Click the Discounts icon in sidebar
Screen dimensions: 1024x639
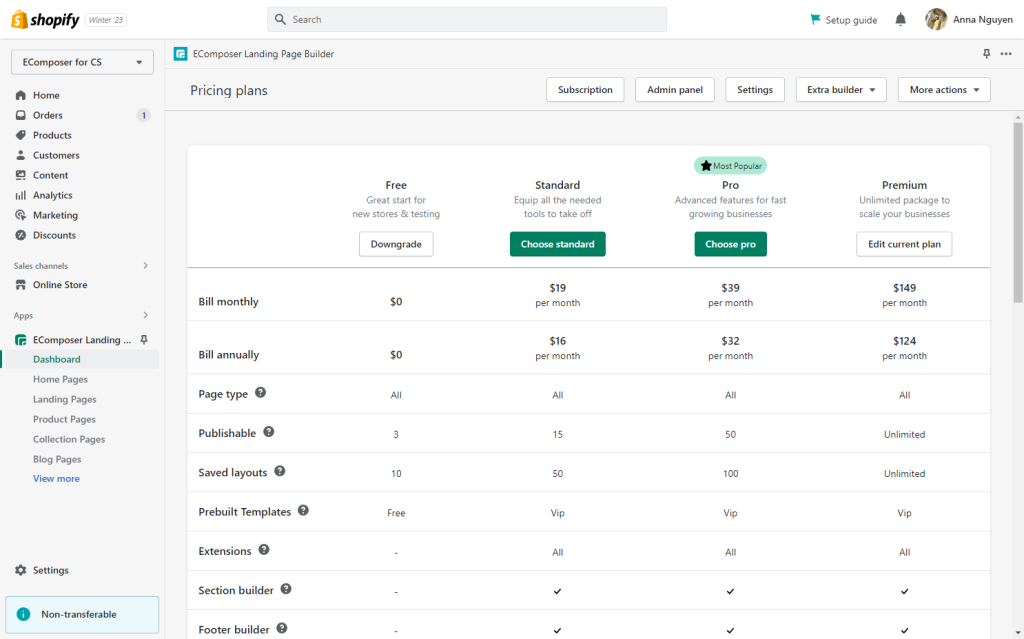coord(21,235)
